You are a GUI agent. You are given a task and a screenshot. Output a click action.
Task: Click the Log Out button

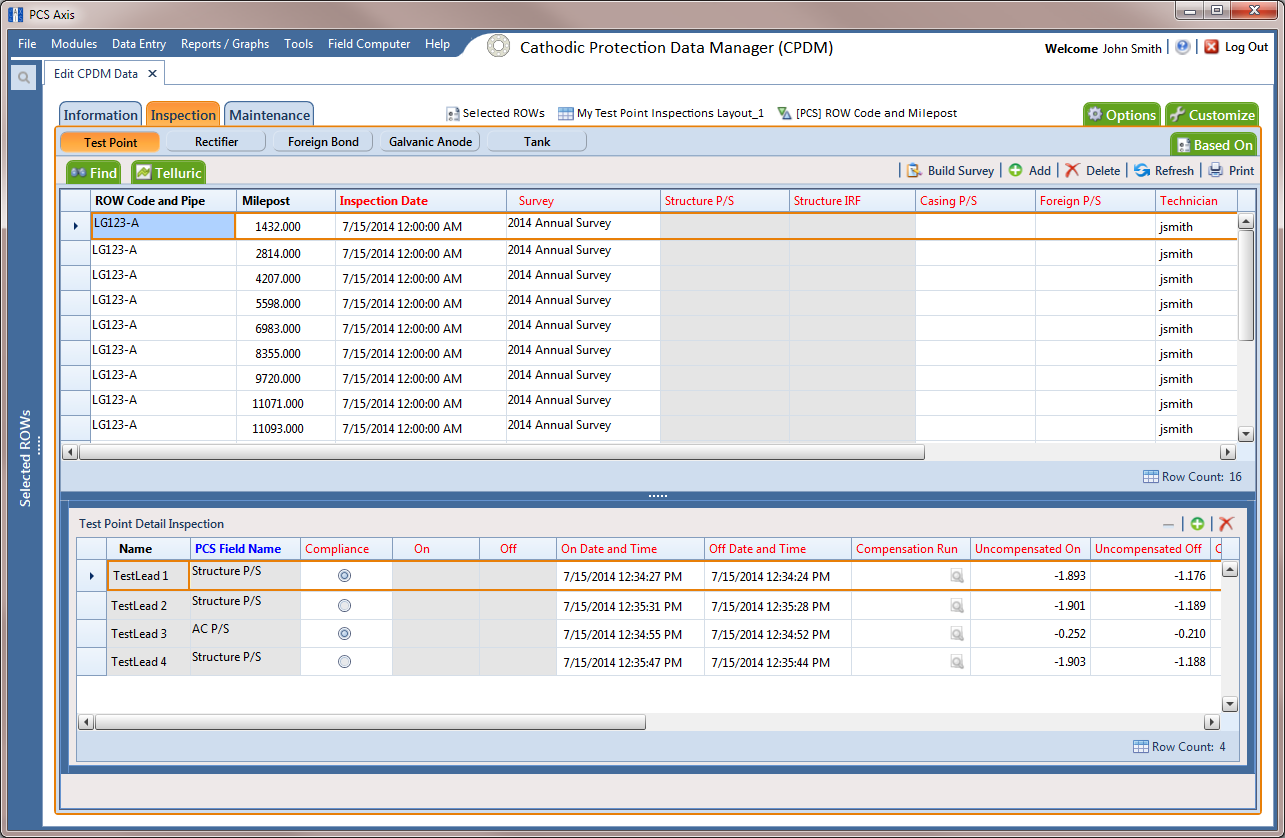[x=1236, y=47]
